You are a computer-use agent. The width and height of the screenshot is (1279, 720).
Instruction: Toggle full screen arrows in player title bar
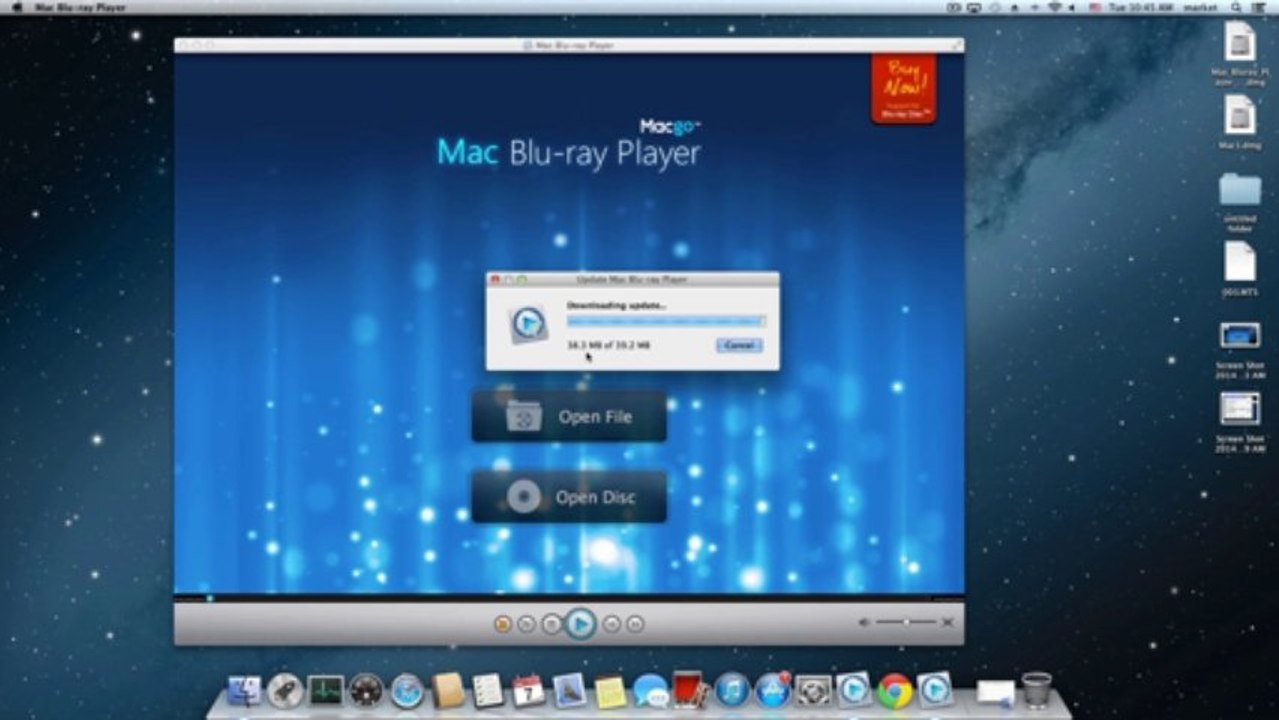956,45
